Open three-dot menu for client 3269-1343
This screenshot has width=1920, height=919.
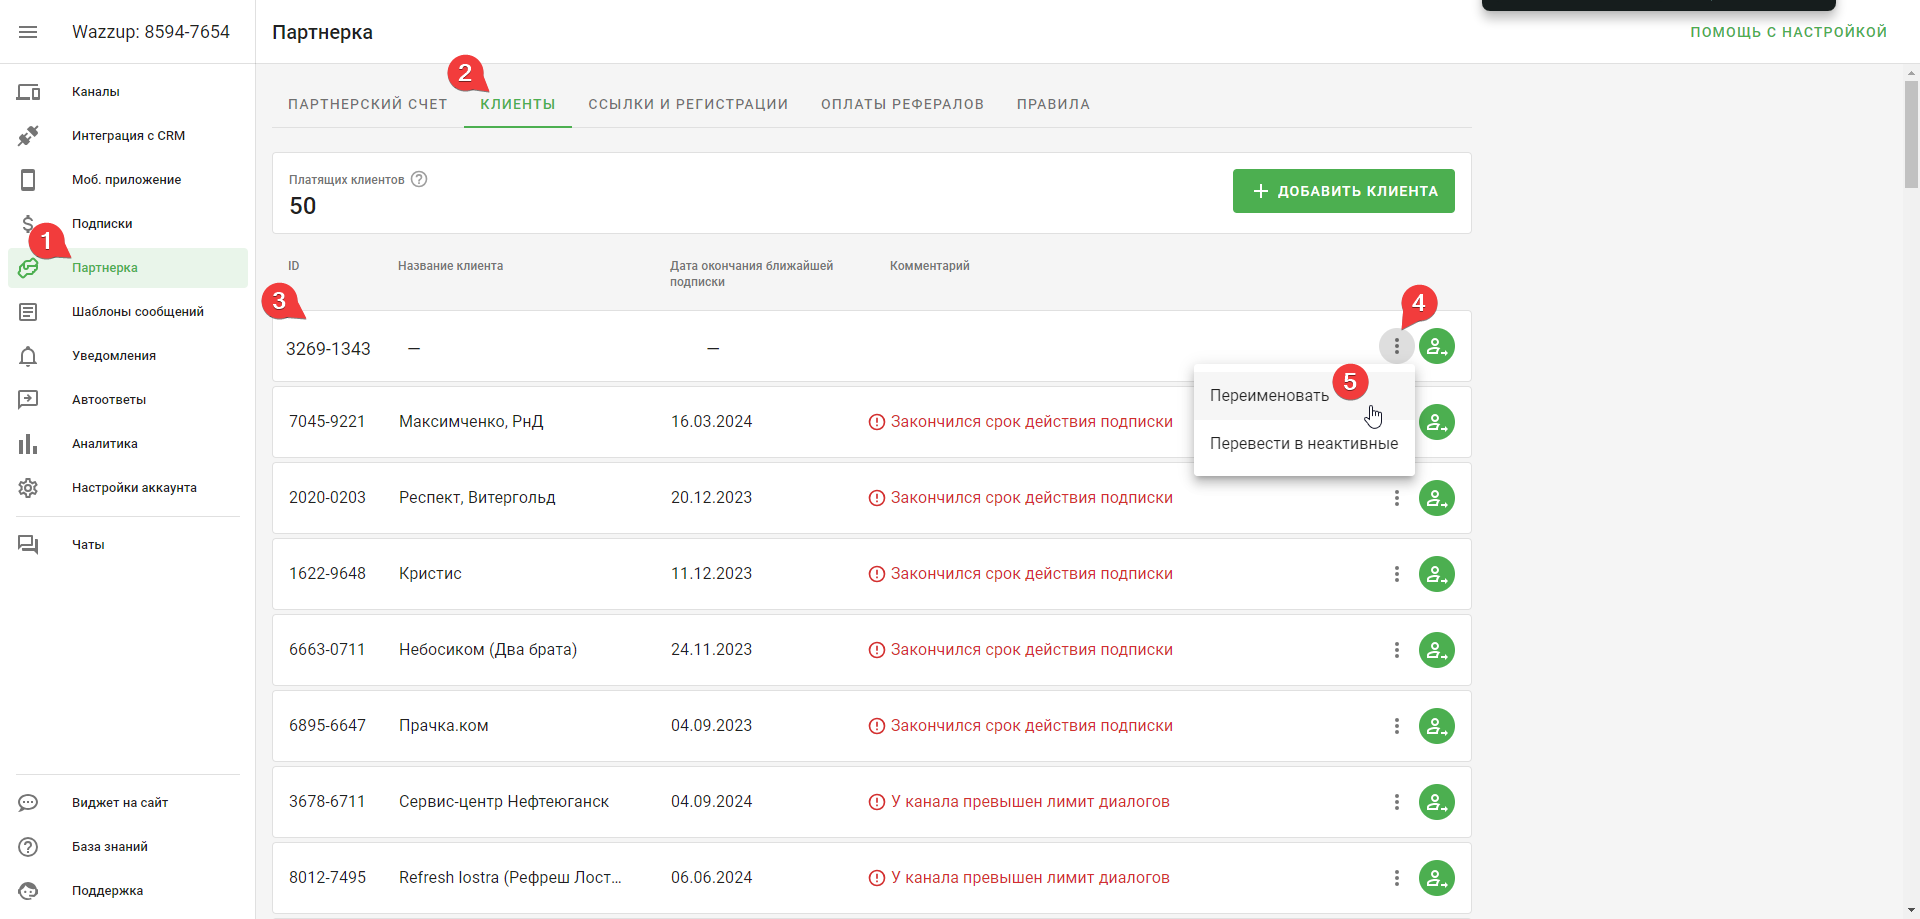(1397, 346)
